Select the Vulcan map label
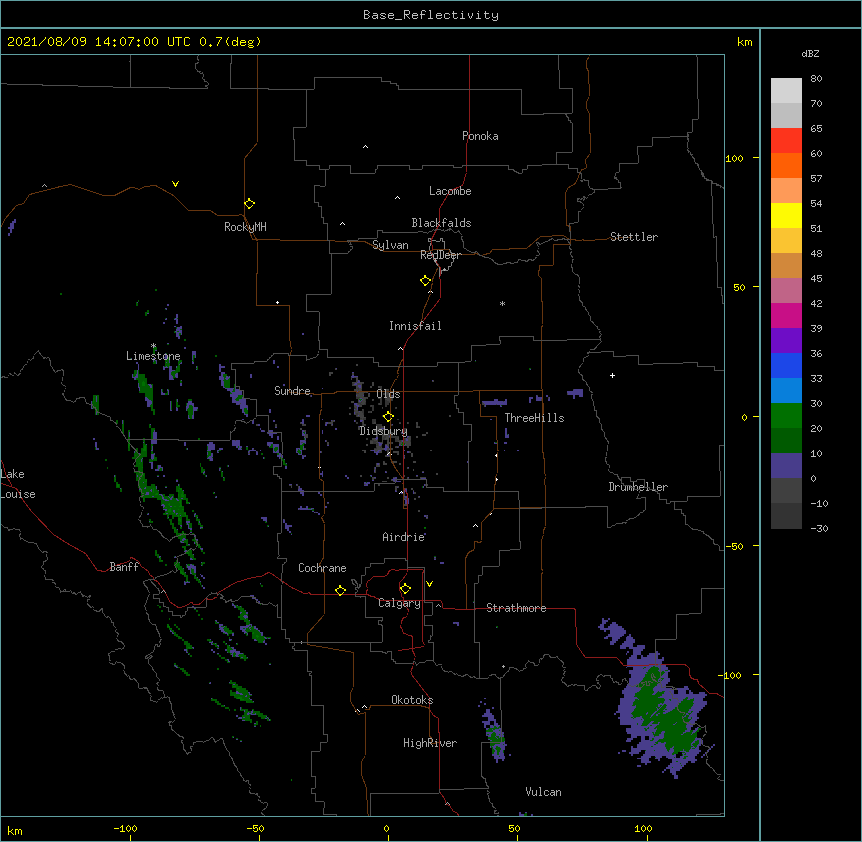 543,792
